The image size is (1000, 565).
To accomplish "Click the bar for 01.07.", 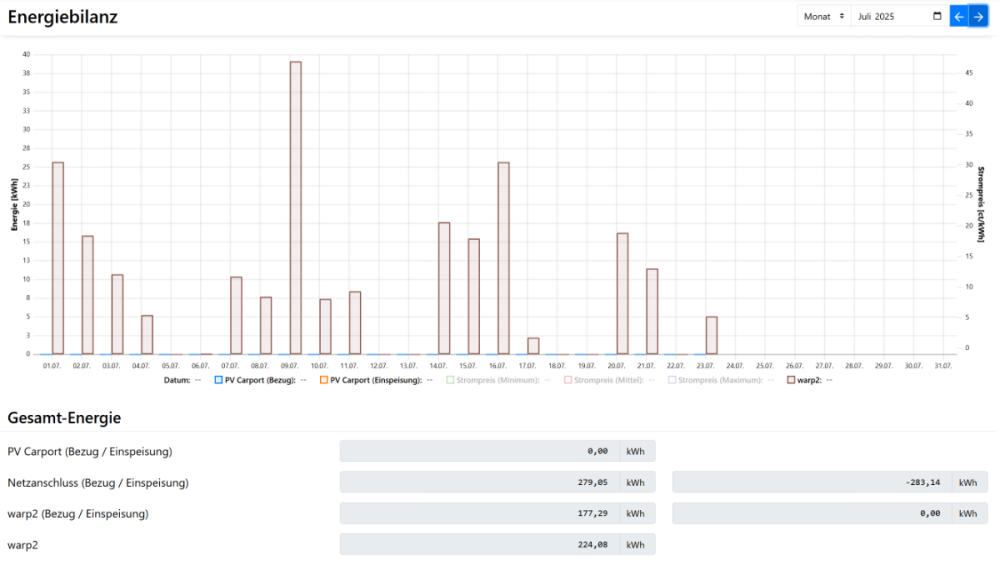I will (x=58, y=258).
